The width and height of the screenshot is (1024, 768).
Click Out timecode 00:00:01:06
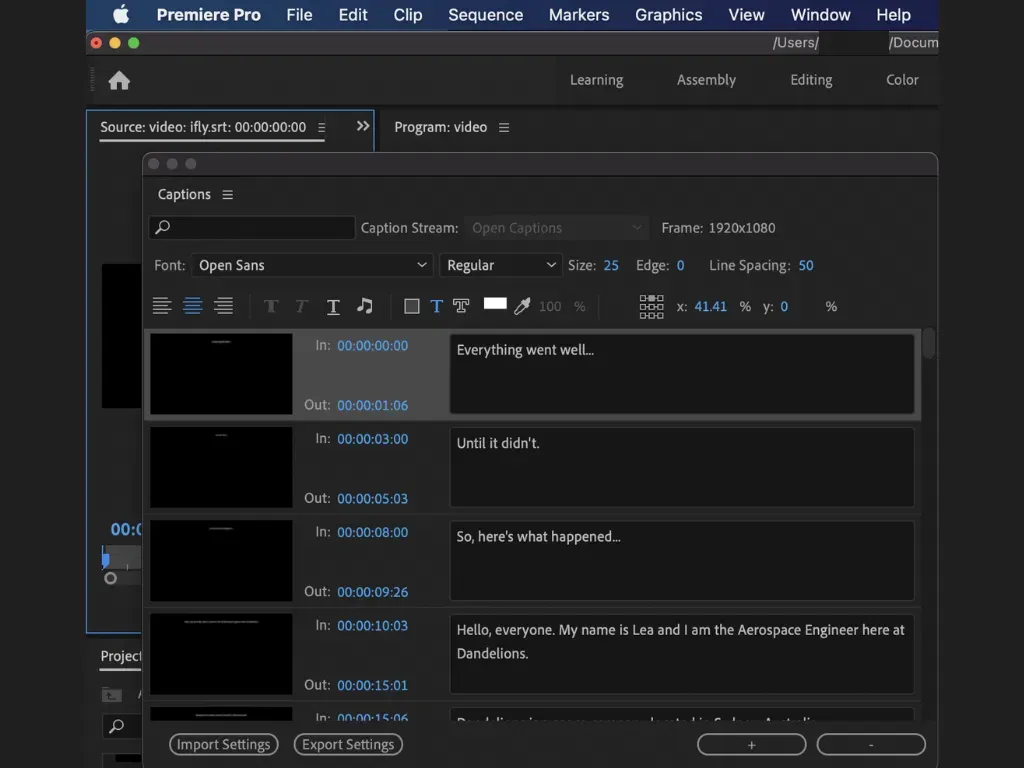(x=372, y=406)
